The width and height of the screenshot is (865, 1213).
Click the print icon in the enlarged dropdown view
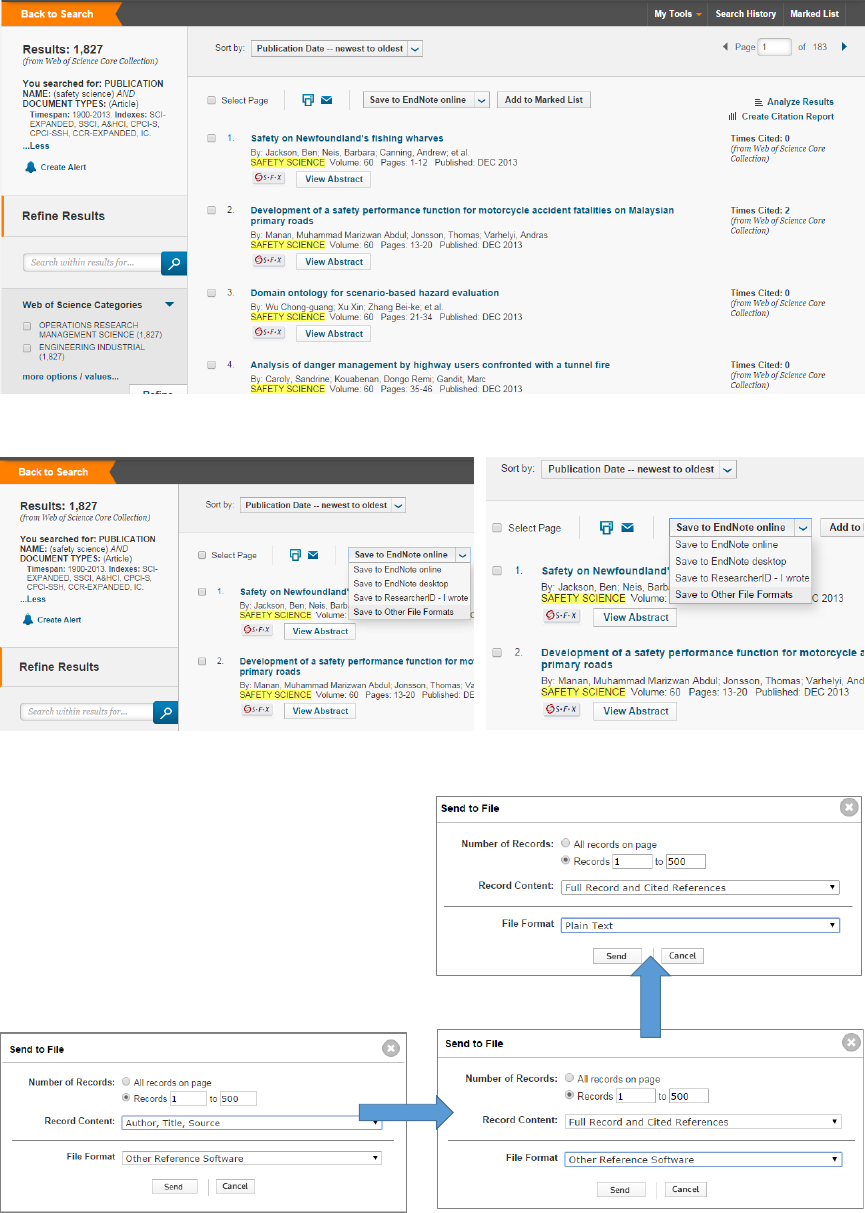[x=606, y=527]
